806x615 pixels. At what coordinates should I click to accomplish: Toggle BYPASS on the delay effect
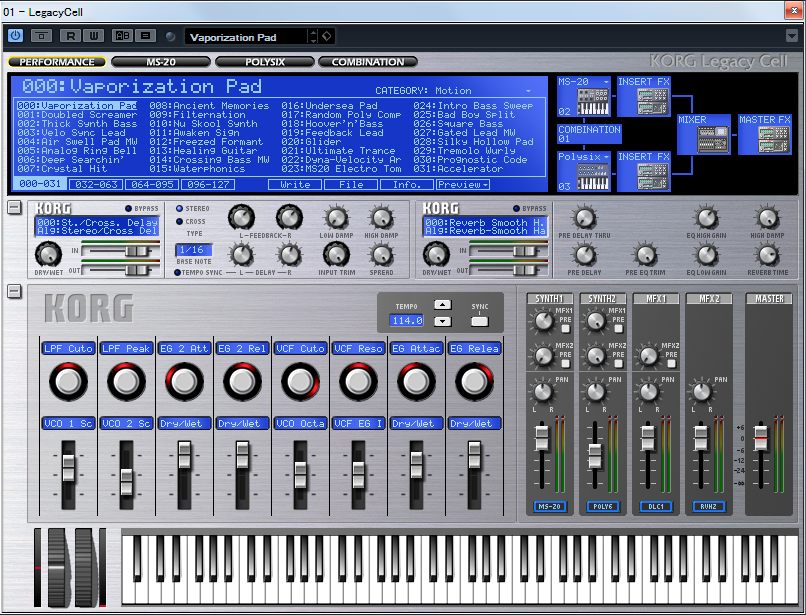click(x=129, y=208)
